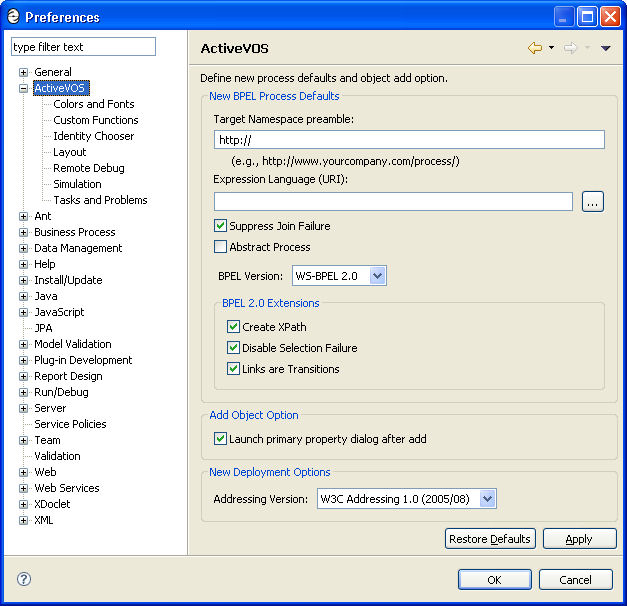Screen dimensions: 627x606
Task: Click the forward navigation arrow icon
Action: 570,48
